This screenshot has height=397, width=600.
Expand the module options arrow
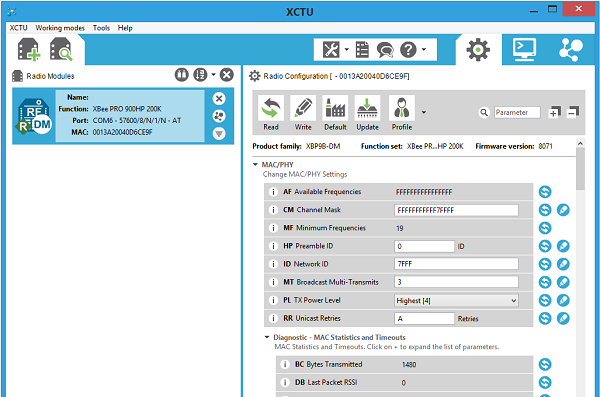(x=219, y=134)
